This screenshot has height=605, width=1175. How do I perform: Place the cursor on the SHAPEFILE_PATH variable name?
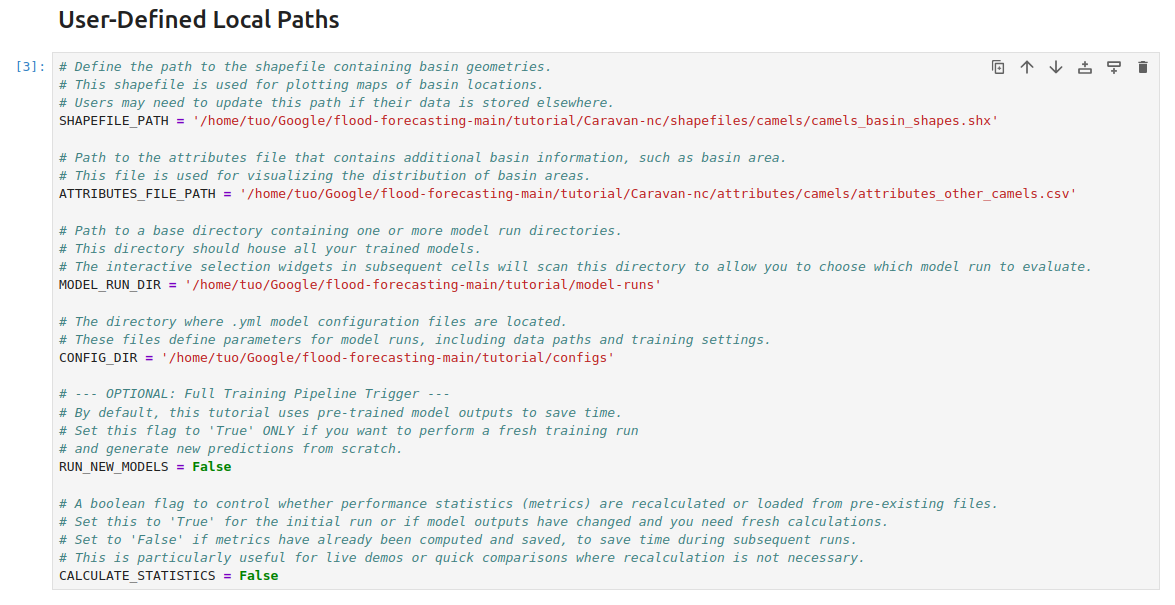pyautogui.click(x=114, y=121)
